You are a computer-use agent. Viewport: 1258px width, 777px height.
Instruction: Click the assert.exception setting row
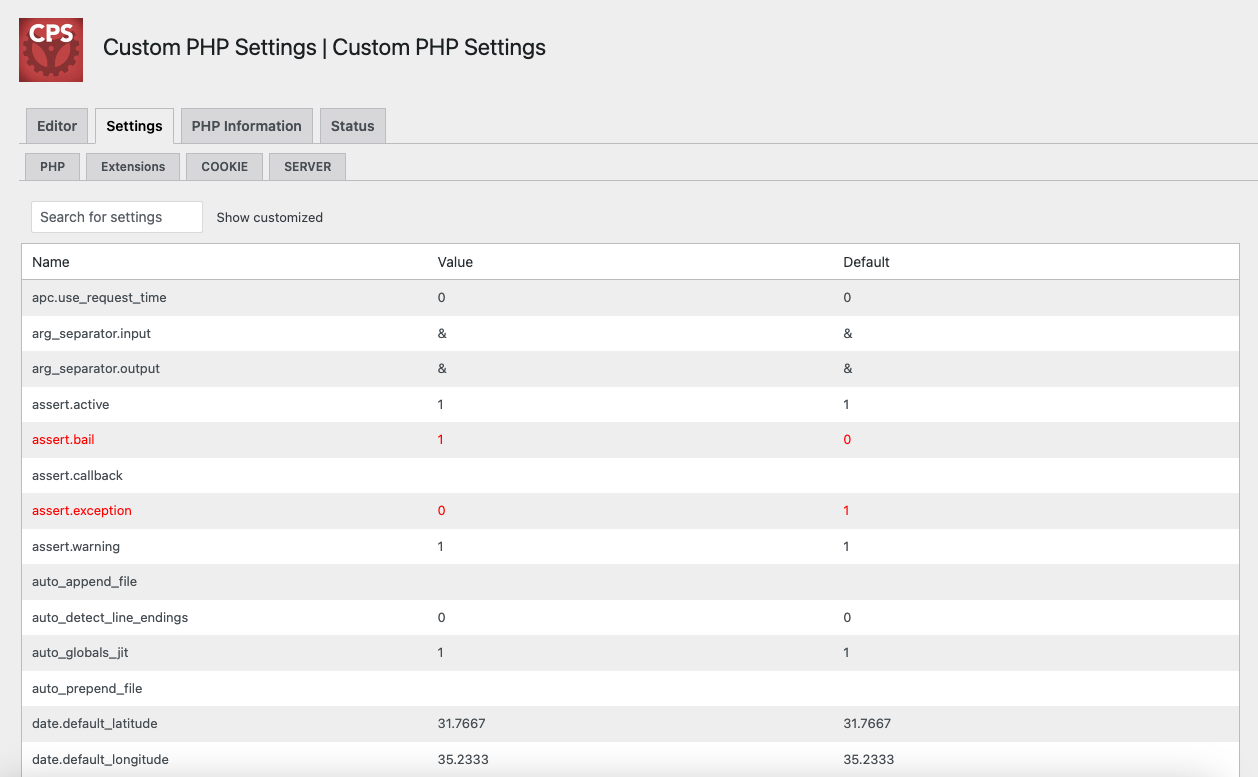point(82,510)
